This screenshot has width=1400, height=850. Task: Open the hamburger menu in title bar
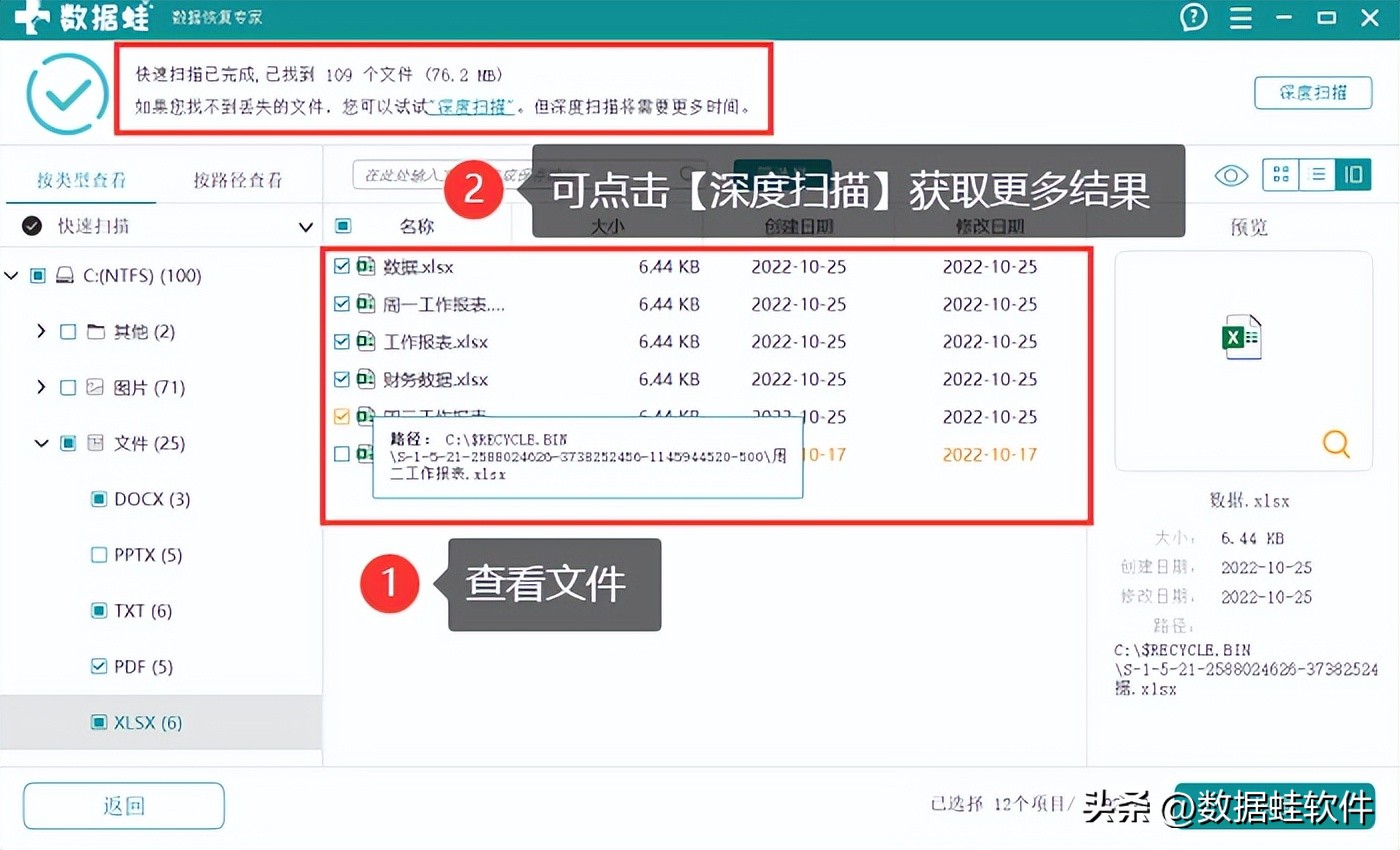click(x=1241, y=17)
